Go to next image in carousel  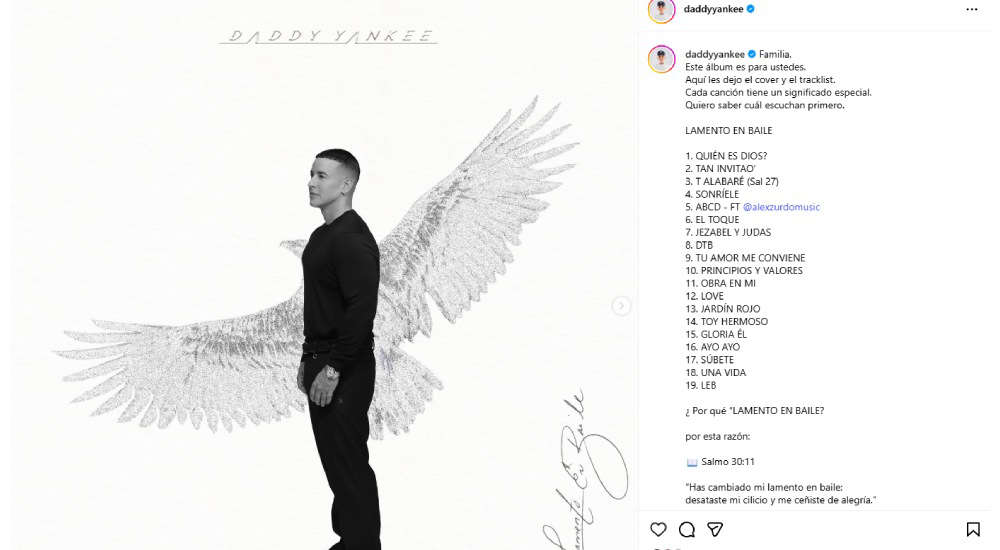tap(621, 306)
